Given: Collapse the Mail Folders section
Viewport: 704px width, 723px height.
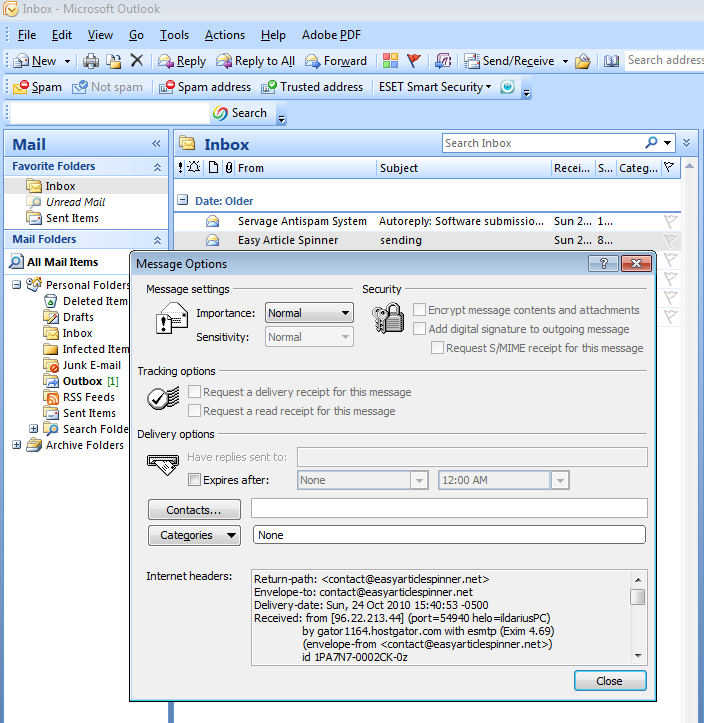Looking at the screenshot, I should [158, 240].
